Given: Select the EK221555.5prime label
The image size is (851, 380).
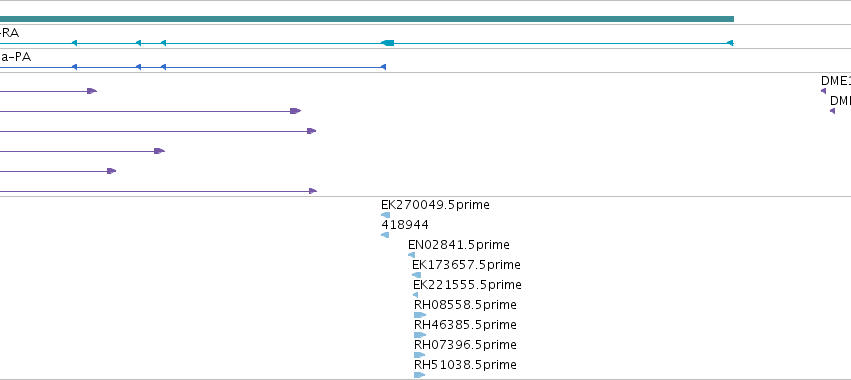Looking at the screenshot, I should tap(467, 285).
